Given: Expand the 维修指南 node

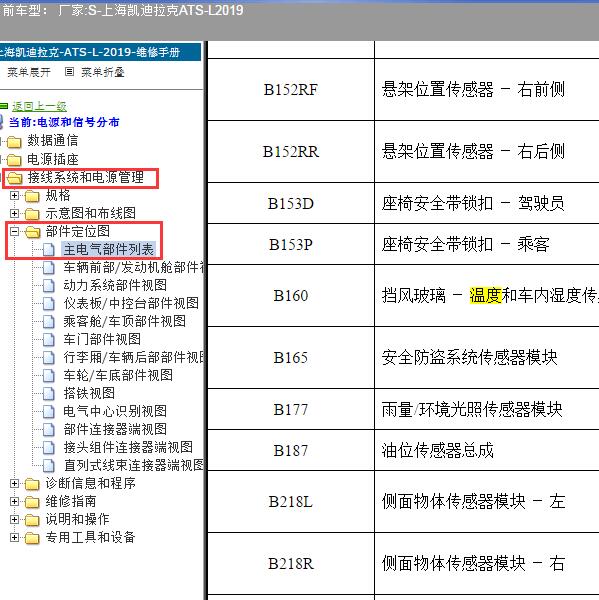Looking at the screenshot, I should tap(14, 501).
